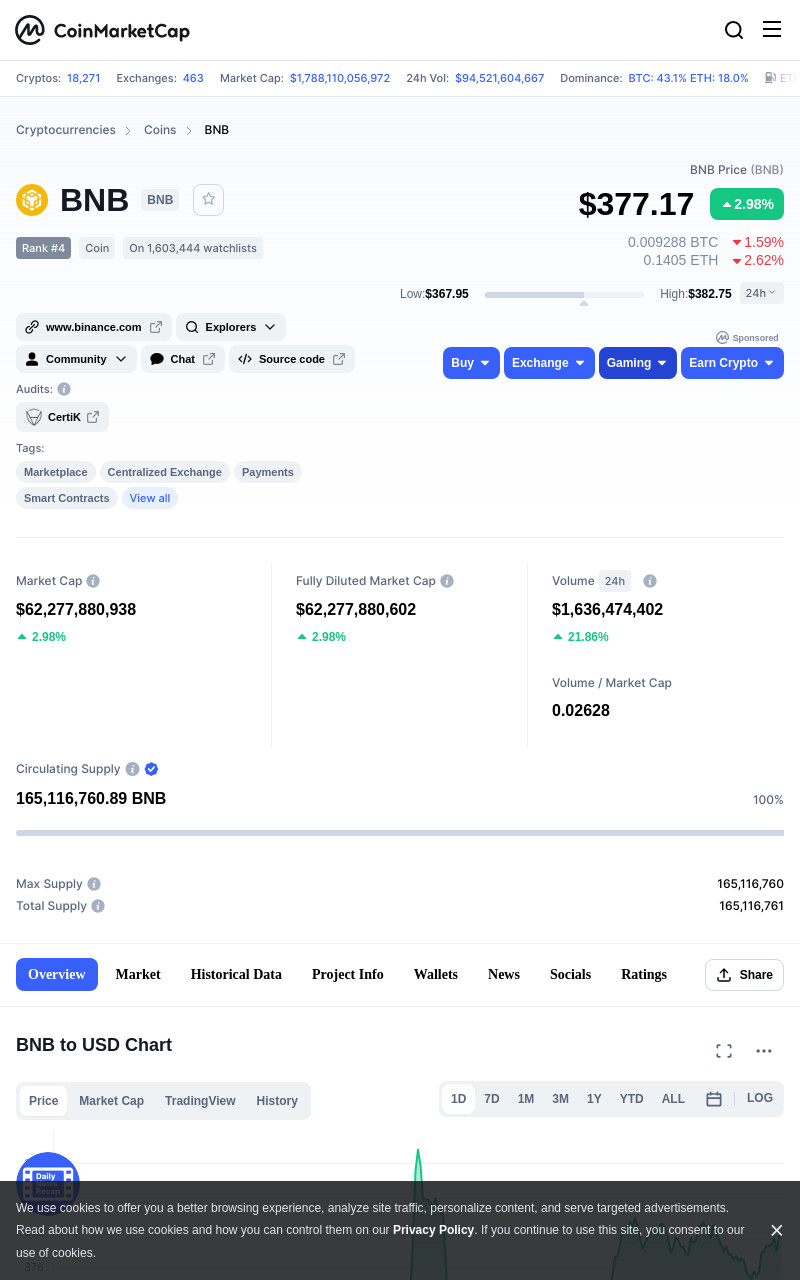Open the Ratings tab
This screenshot has width=800, height=1280.
[644, 975]
